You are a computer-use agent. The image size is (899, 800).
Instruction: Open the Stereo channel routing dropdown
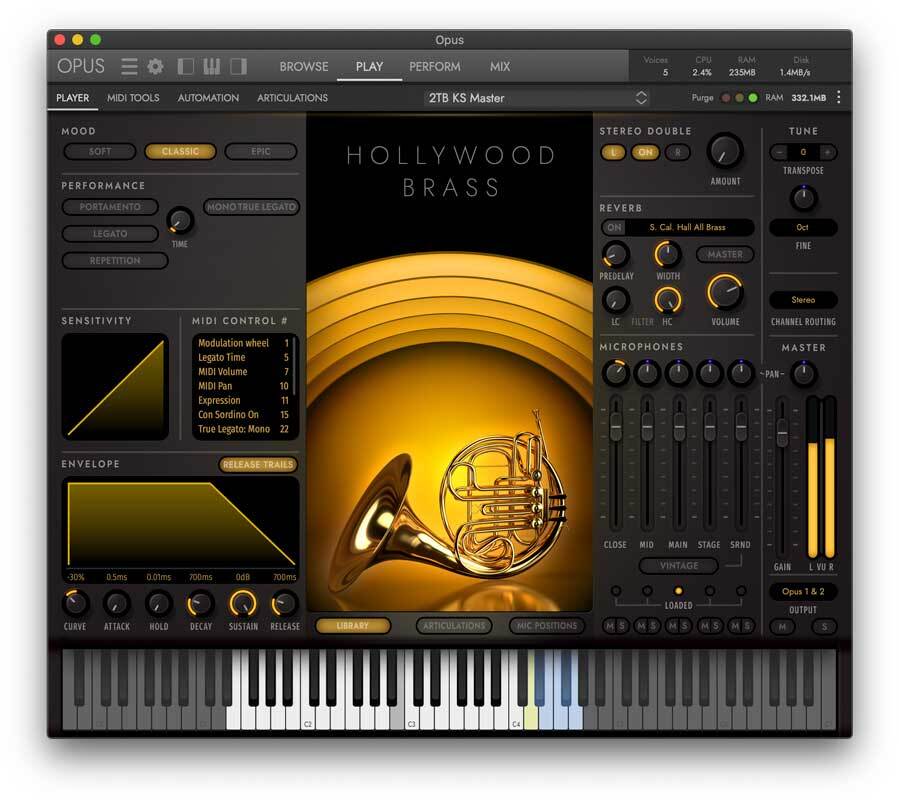803,300
